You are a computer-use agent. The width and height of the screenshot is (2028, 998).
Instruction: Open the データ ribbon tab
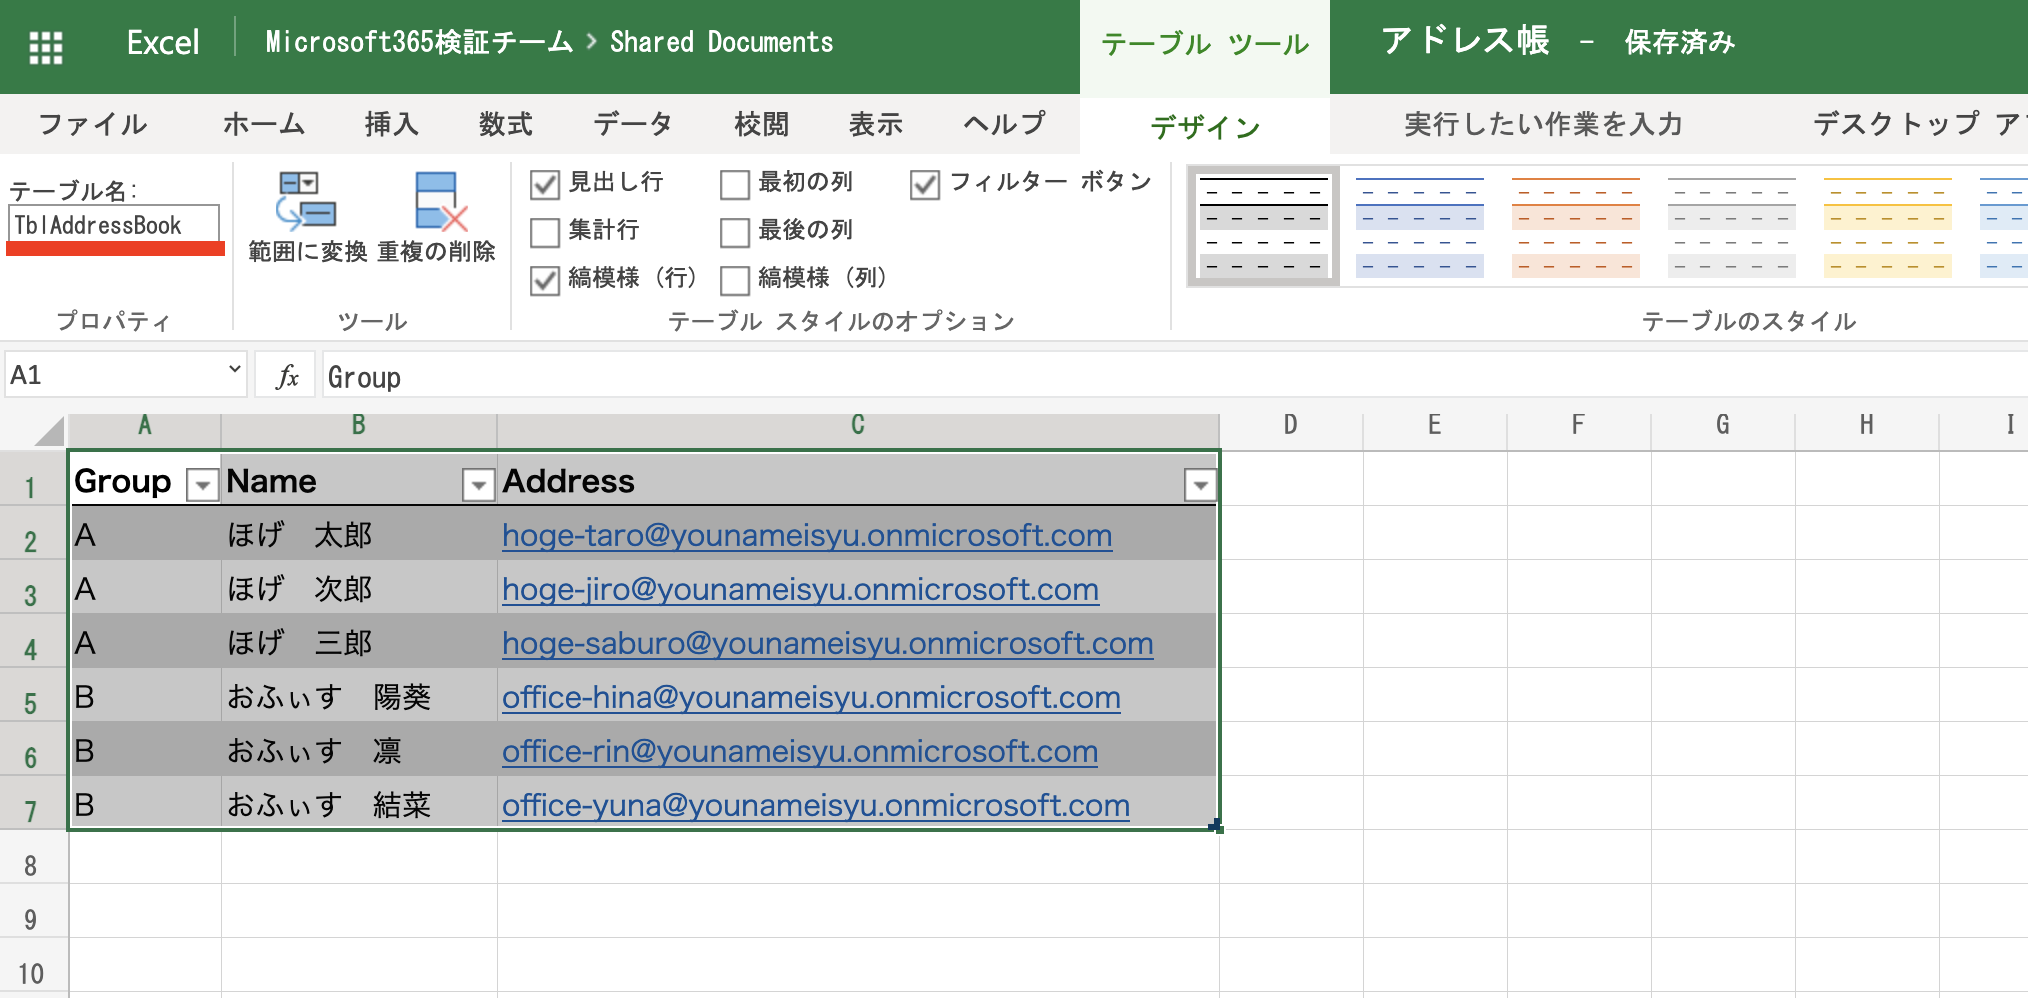(x=632, y=124)
